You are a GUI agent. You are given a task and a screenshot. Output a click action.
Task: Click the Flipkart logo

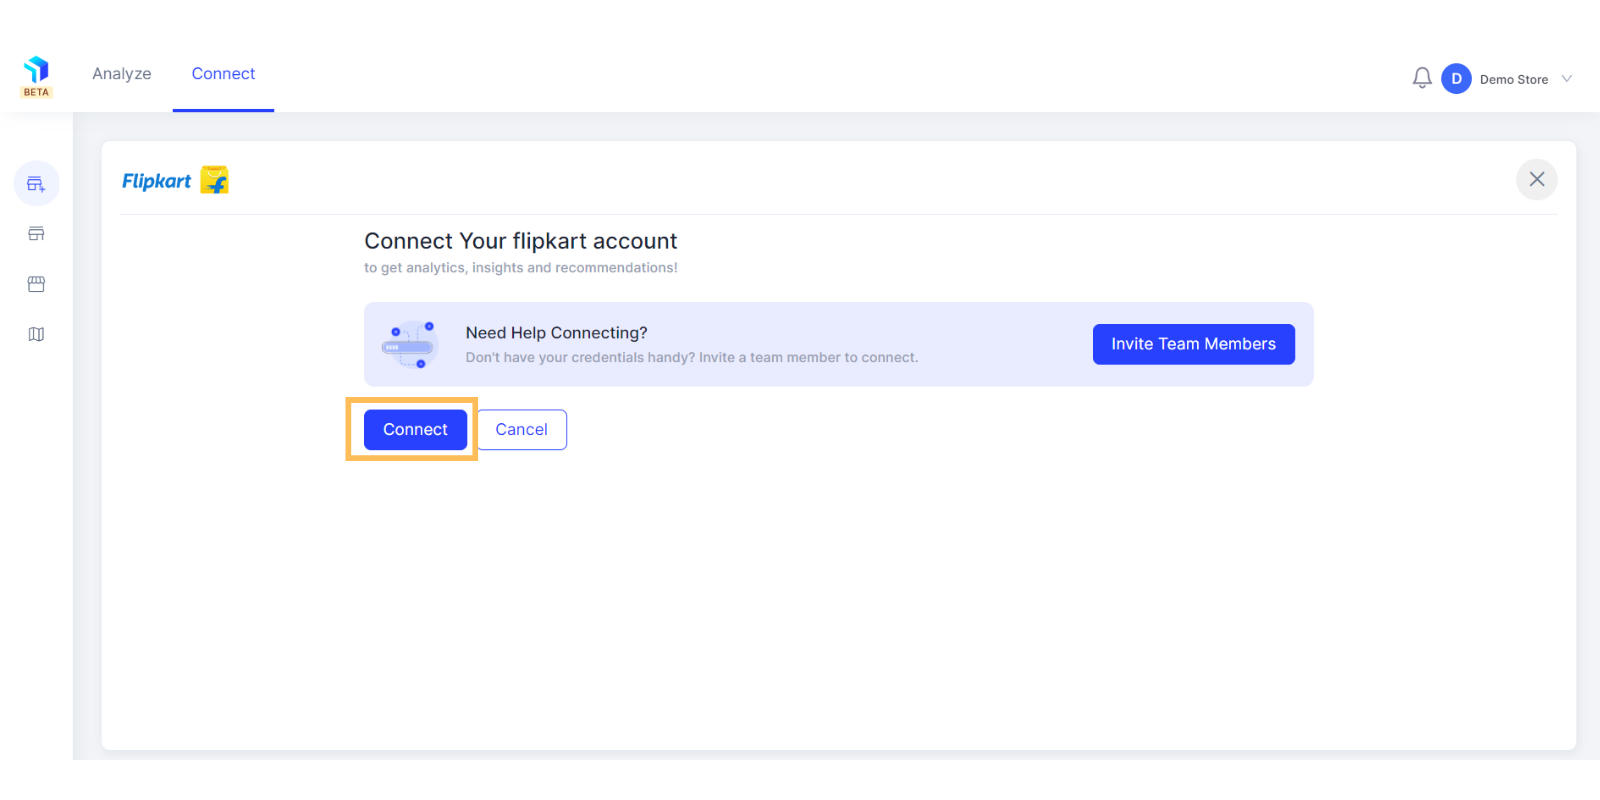pos(175,180)
